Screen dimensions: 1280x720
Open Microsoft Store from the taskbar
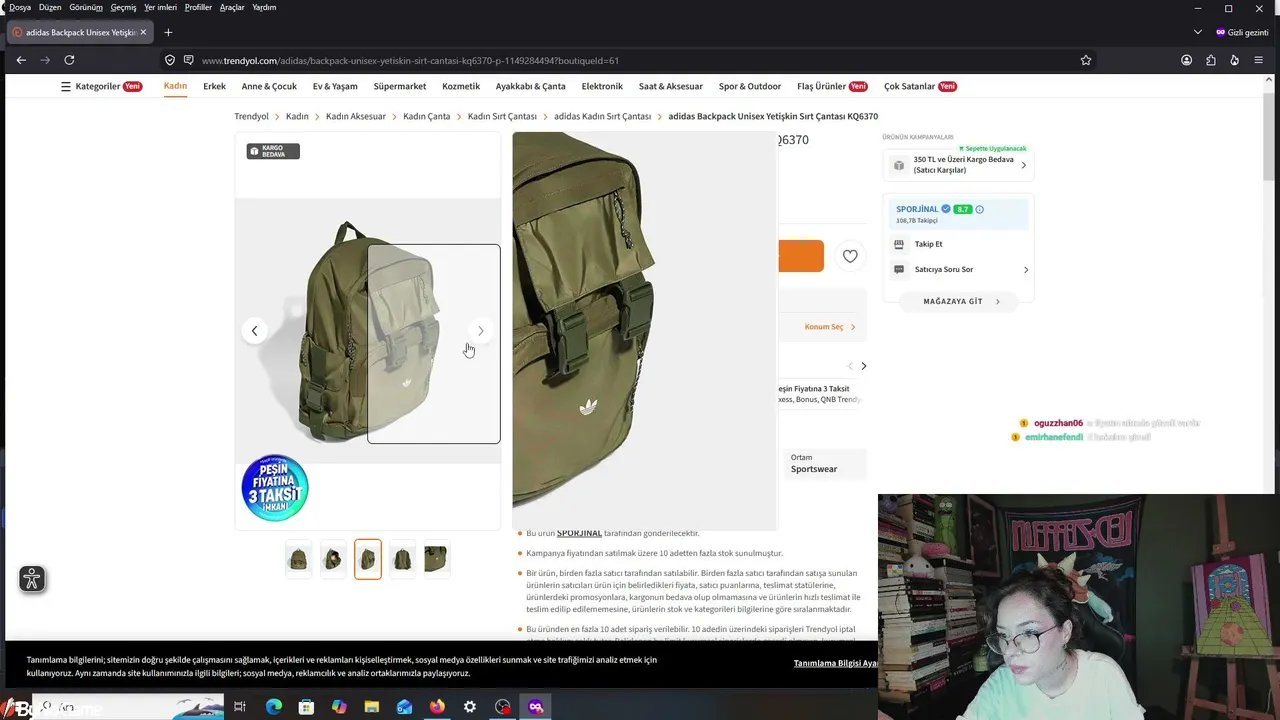[x=306, y=707]
